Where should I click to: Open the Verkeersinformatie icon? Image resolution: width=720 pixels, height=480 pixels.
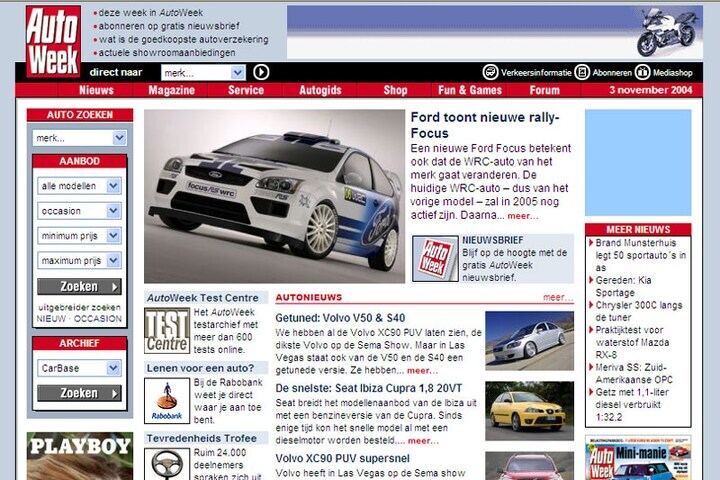pos(490,72)
